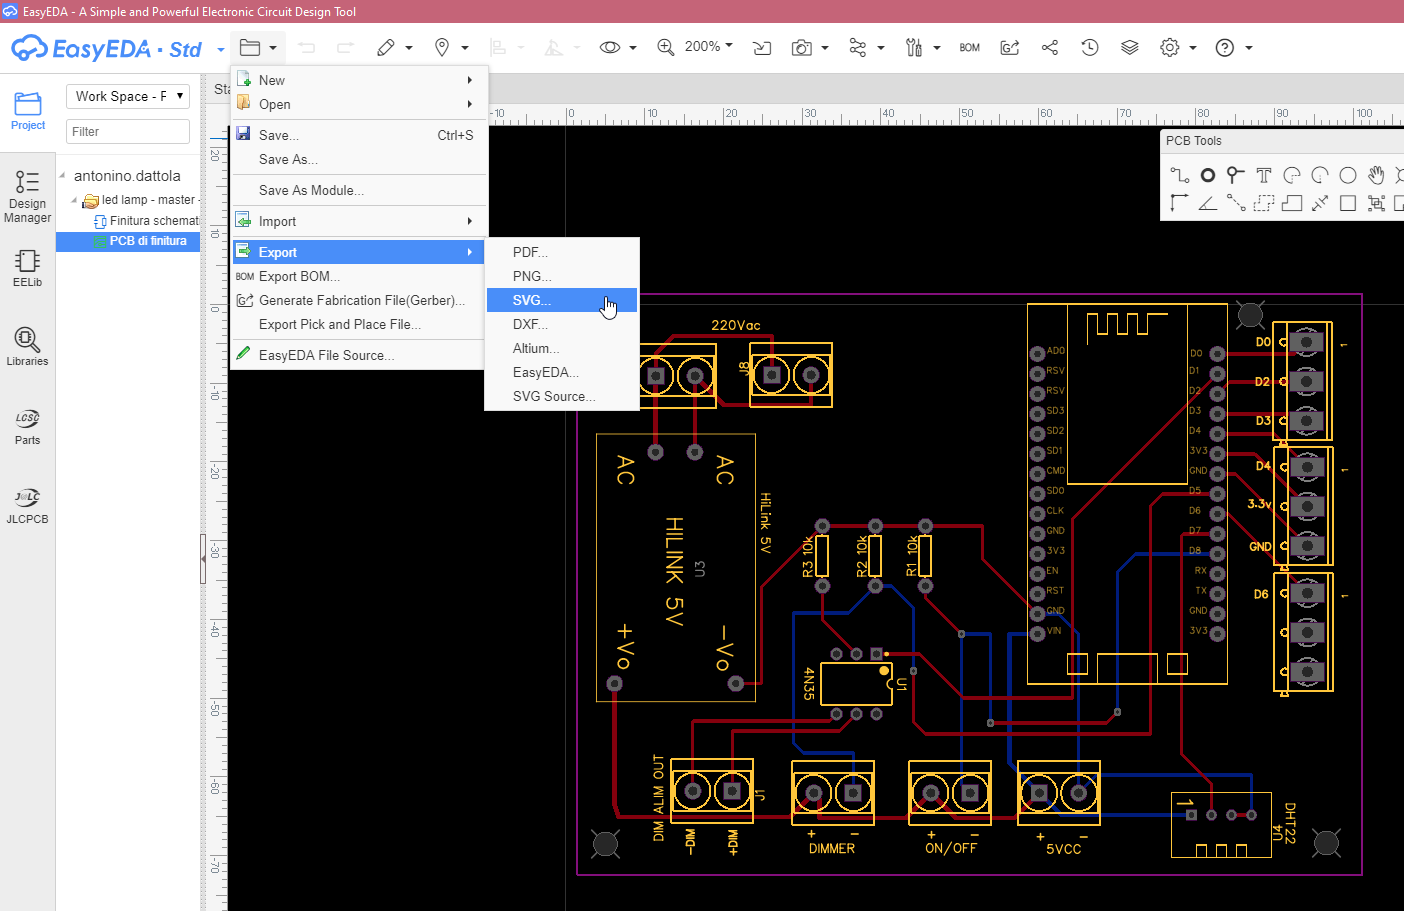Screen dimensions: 1404x911
Task: Choose Save As Module... menu entry
Action: (x=359, y=190)
